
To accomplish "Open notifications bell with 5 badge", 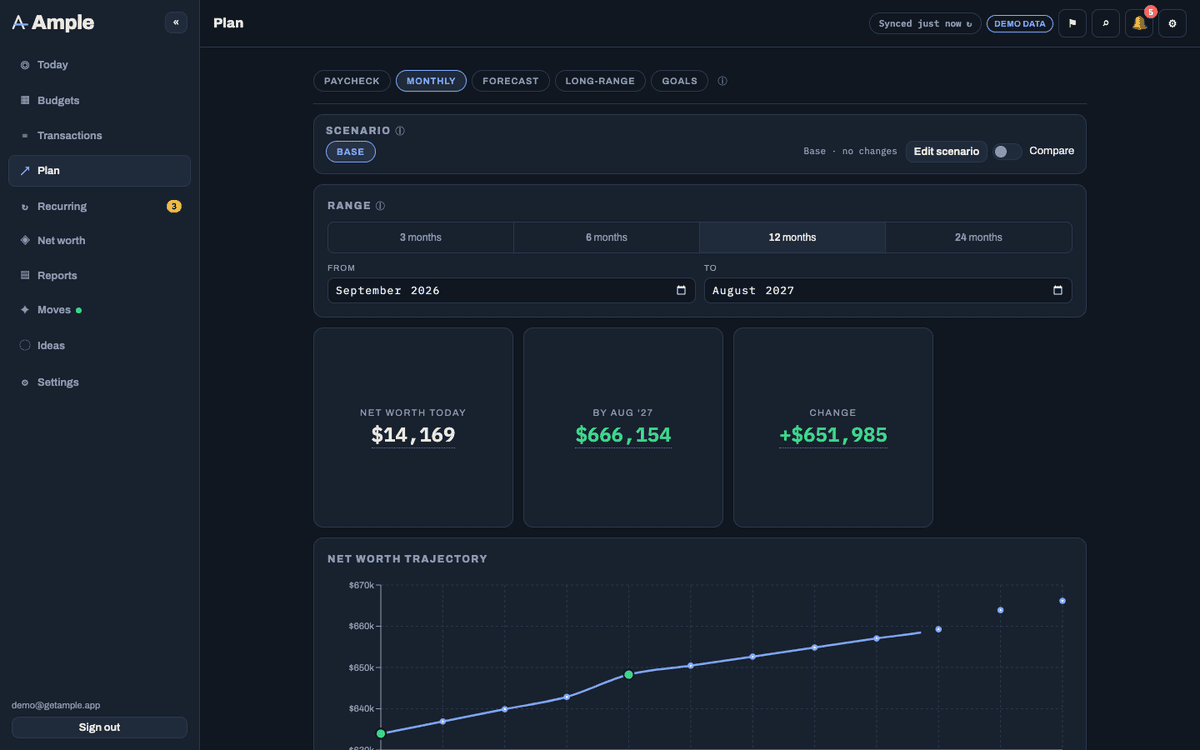I will 1139,23.
